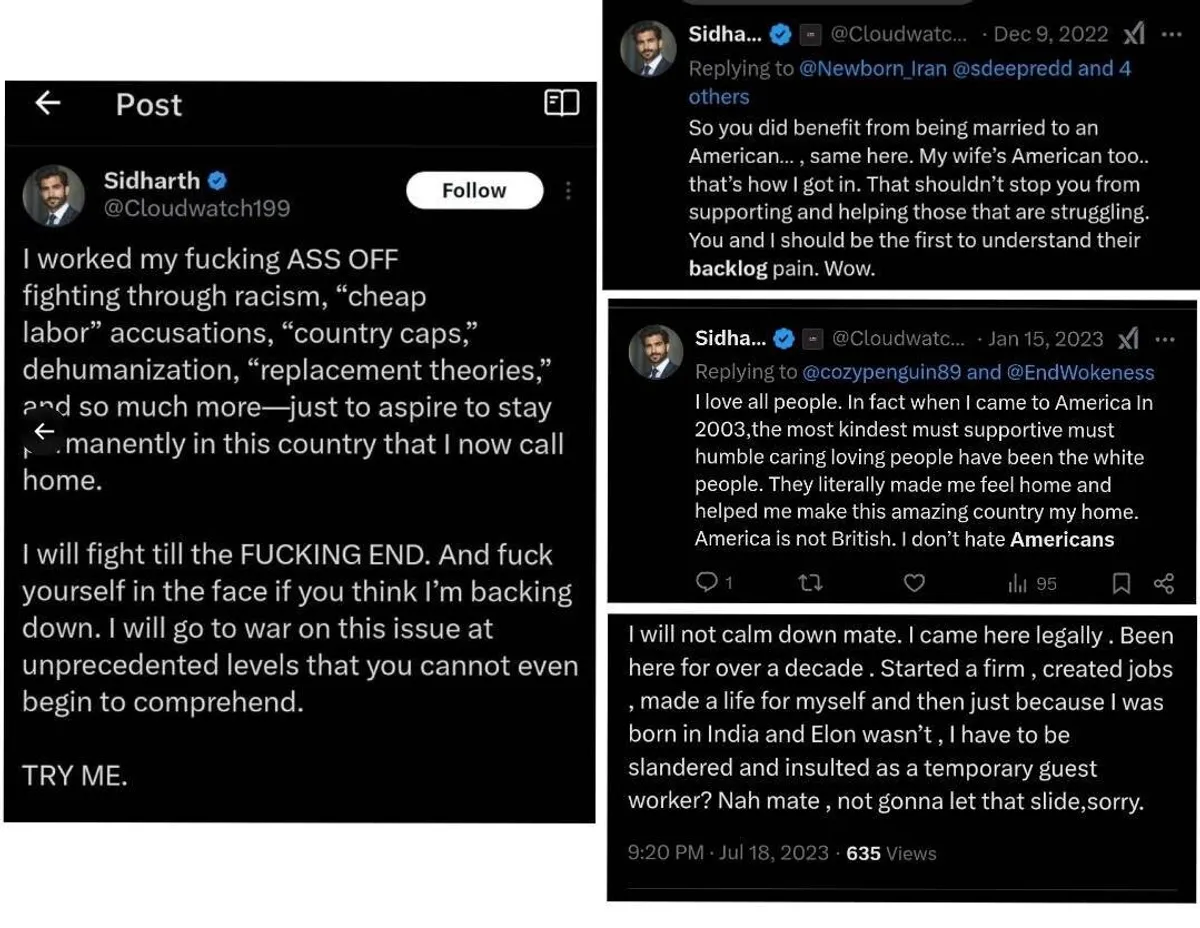This screenshot has width=1200, height=928.
Task: Follow Sidharth's account
Action: click(x=474, y=190)
